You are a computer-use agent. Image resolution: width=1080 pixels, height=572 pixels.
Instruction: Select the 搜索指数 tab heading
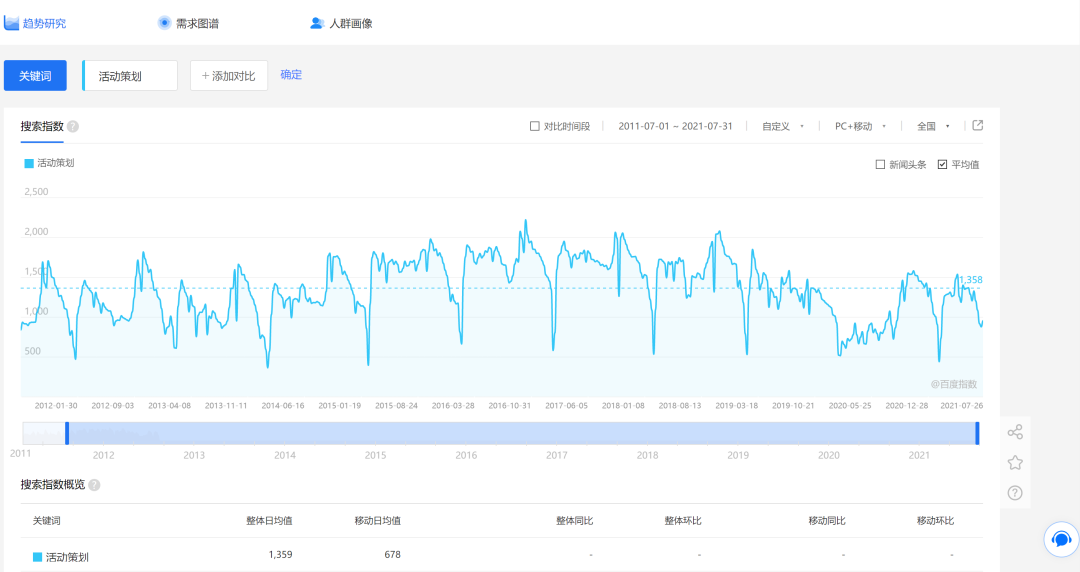click(42, 126)
